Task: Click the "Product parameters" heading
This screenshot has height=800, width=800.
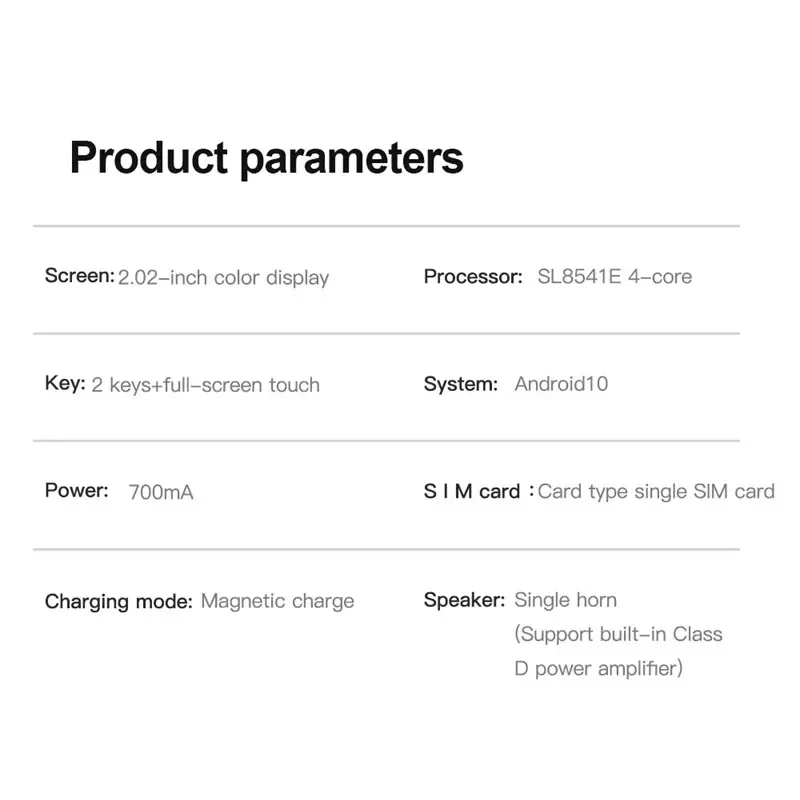Action: pos(266,159)
